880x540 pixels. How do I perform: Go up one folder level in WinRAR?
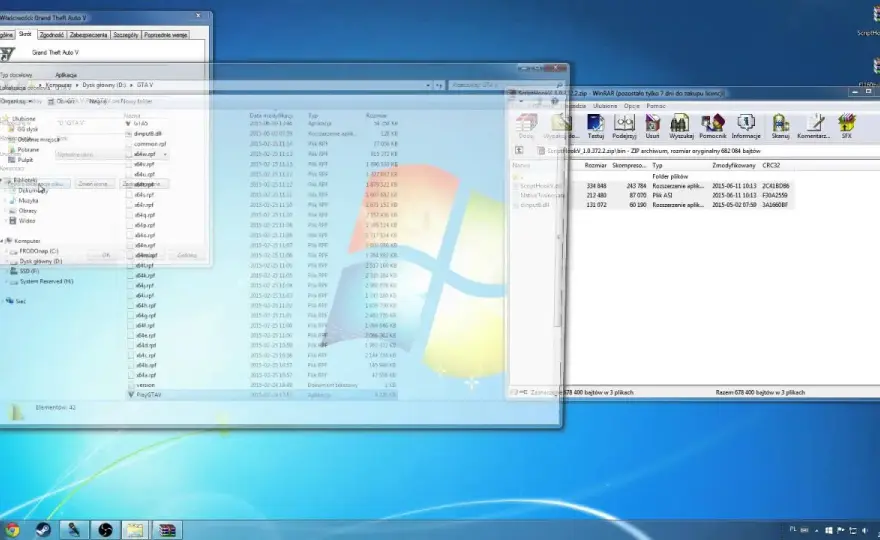click(519, 150)
